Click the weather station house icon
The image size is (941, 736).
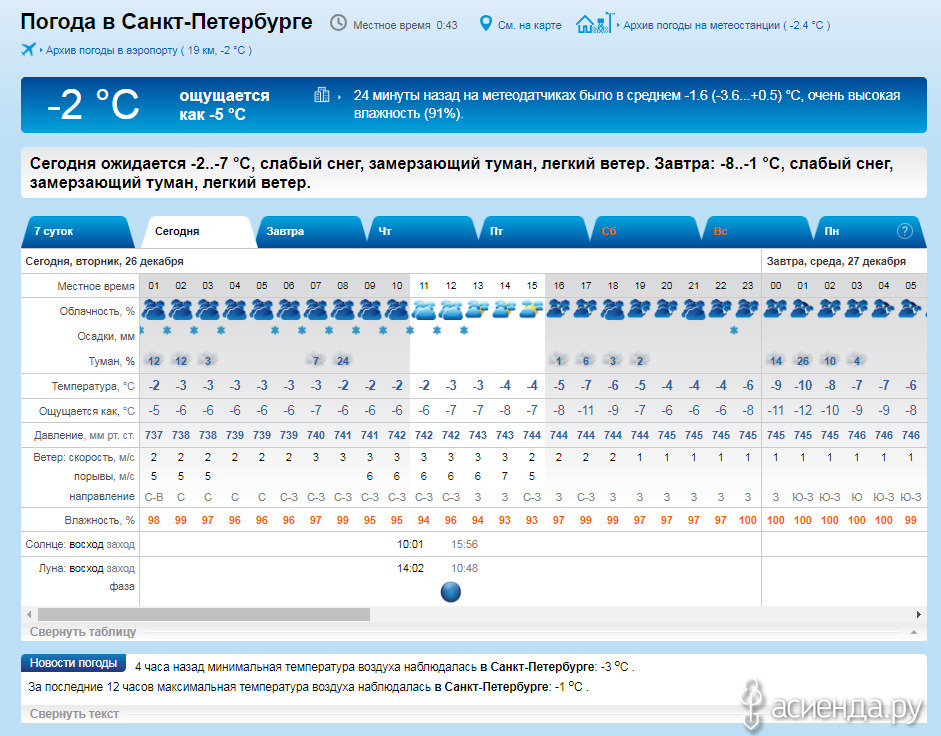[595, 23]
